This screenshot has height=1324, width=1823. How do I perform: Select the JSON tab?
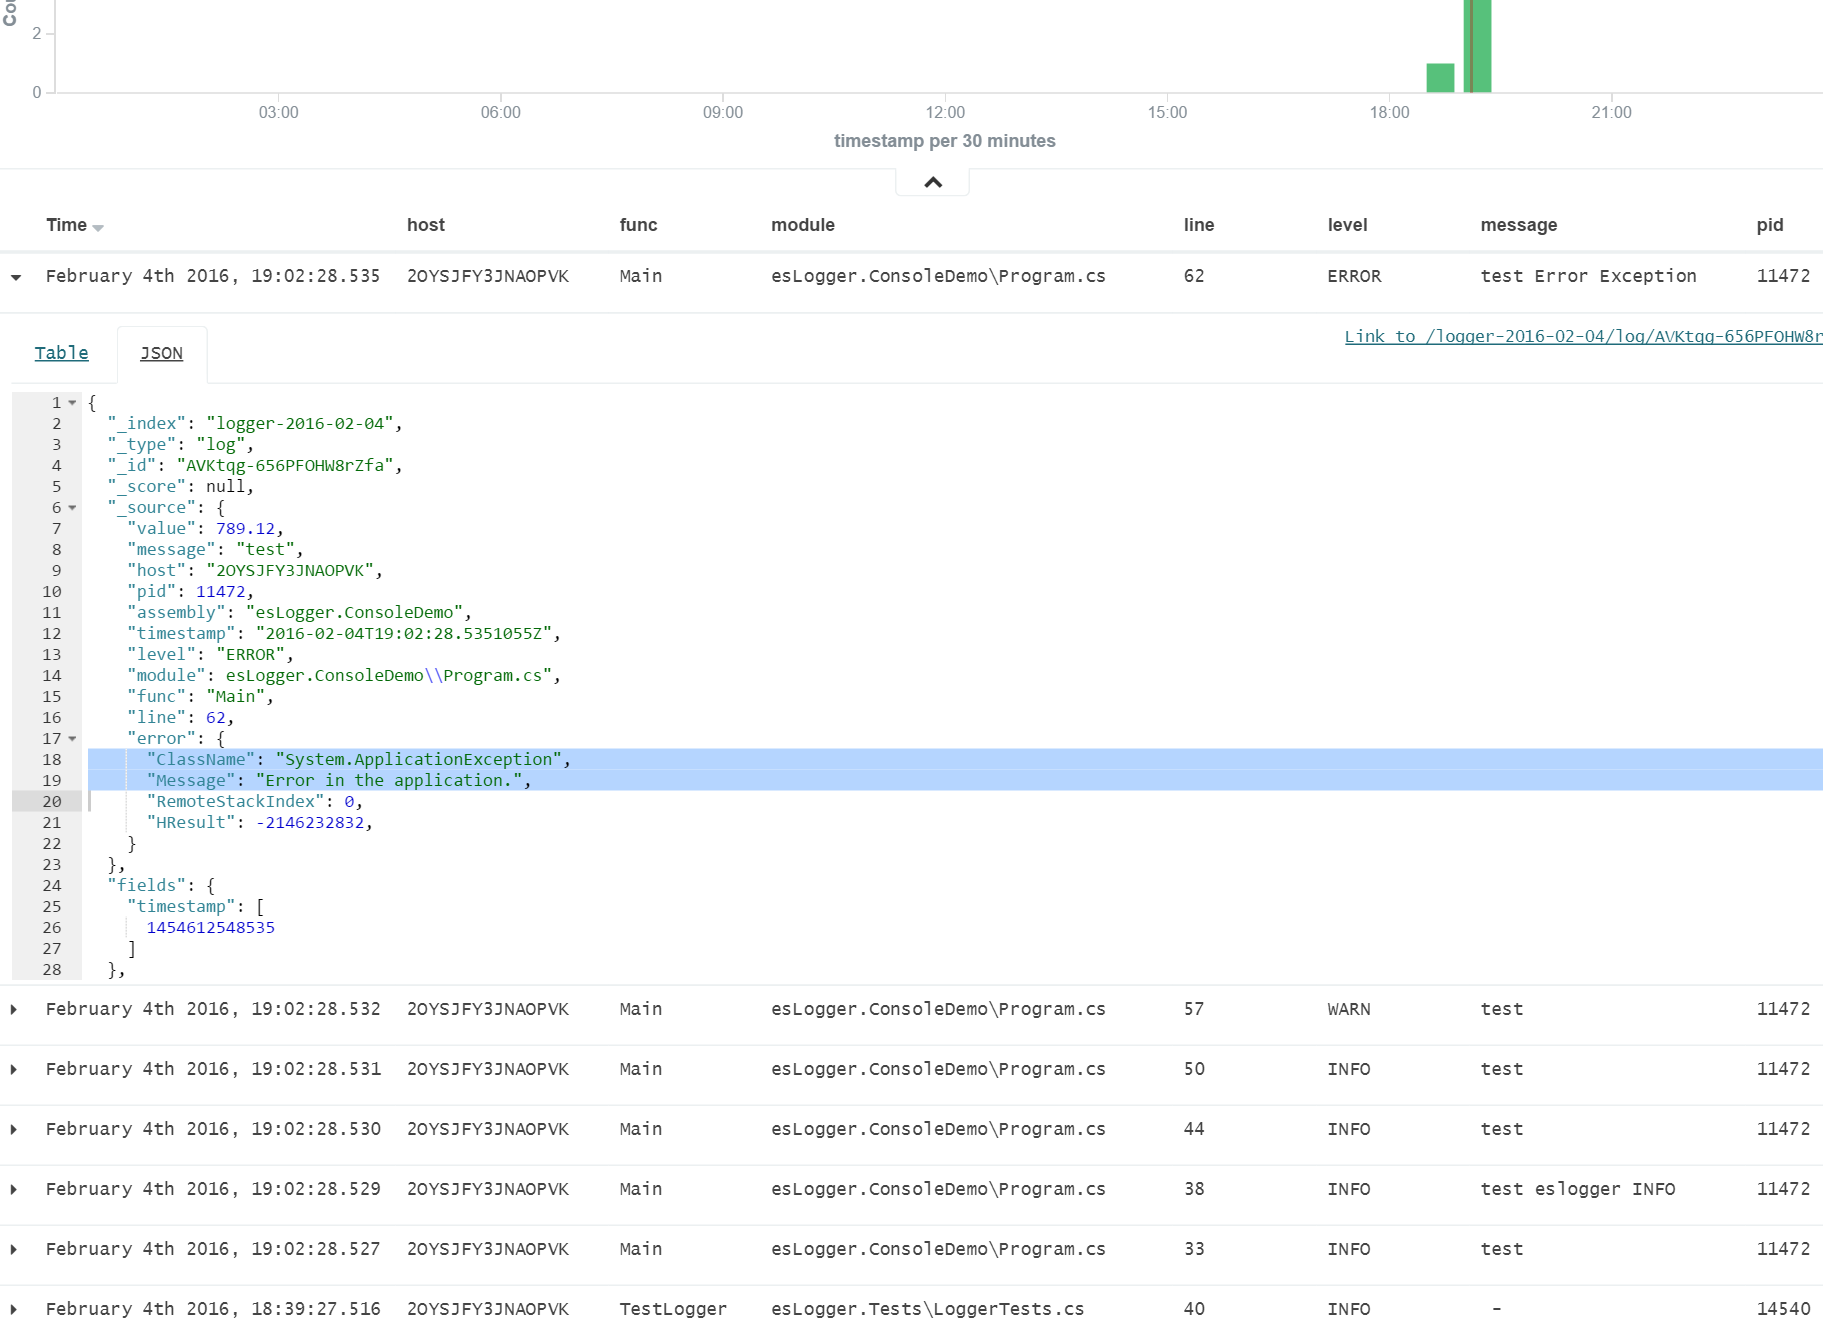coord(161,353)
